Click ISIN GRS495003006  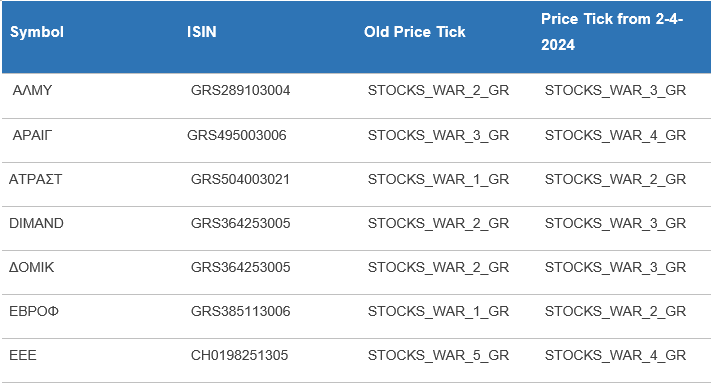tap(236, 136)
